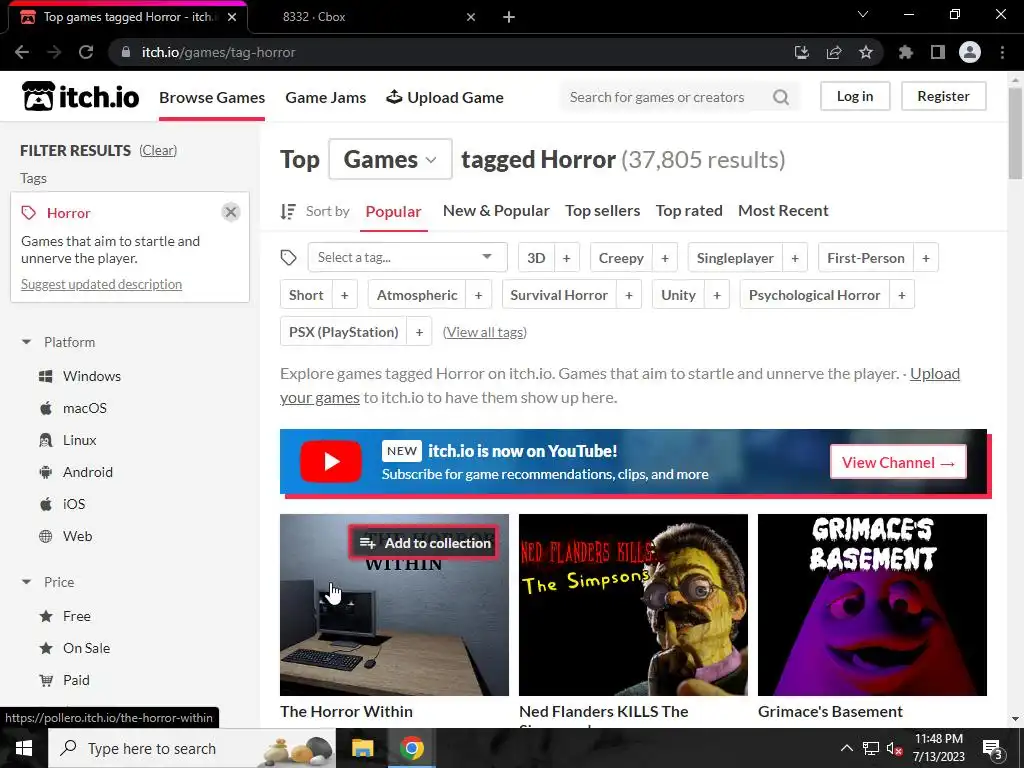
Task: Bookmark this page with star icon
Action: pos(866,52)
